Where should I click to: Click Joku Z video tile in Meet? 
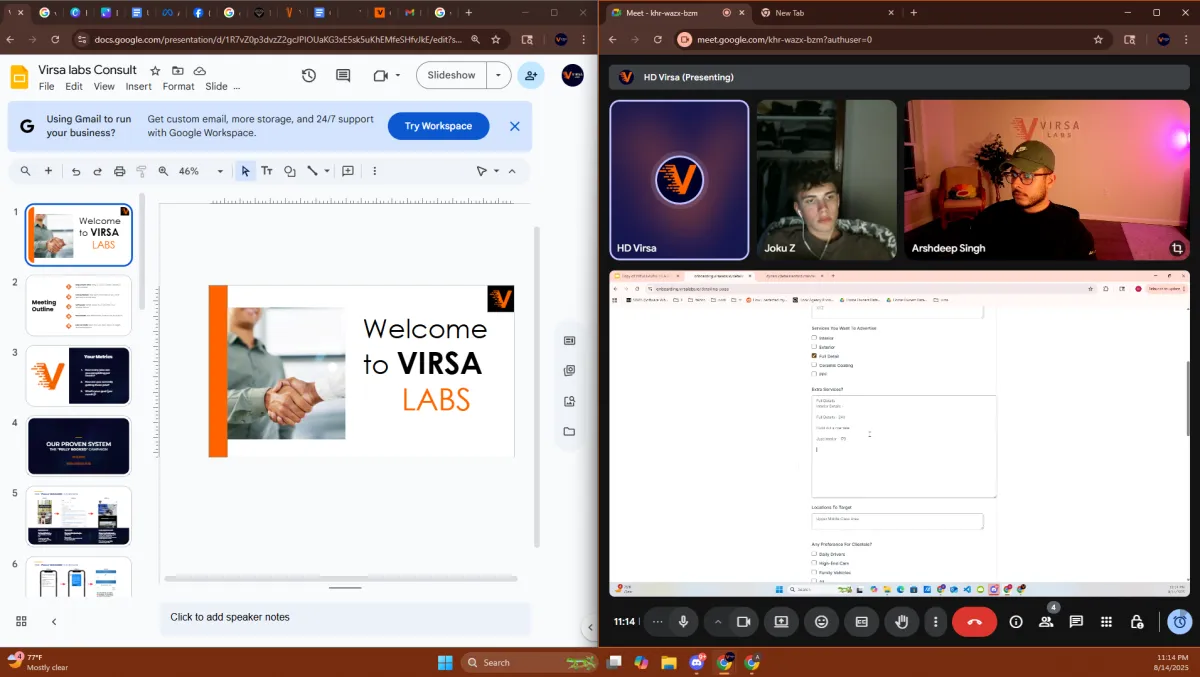(826, 180)
